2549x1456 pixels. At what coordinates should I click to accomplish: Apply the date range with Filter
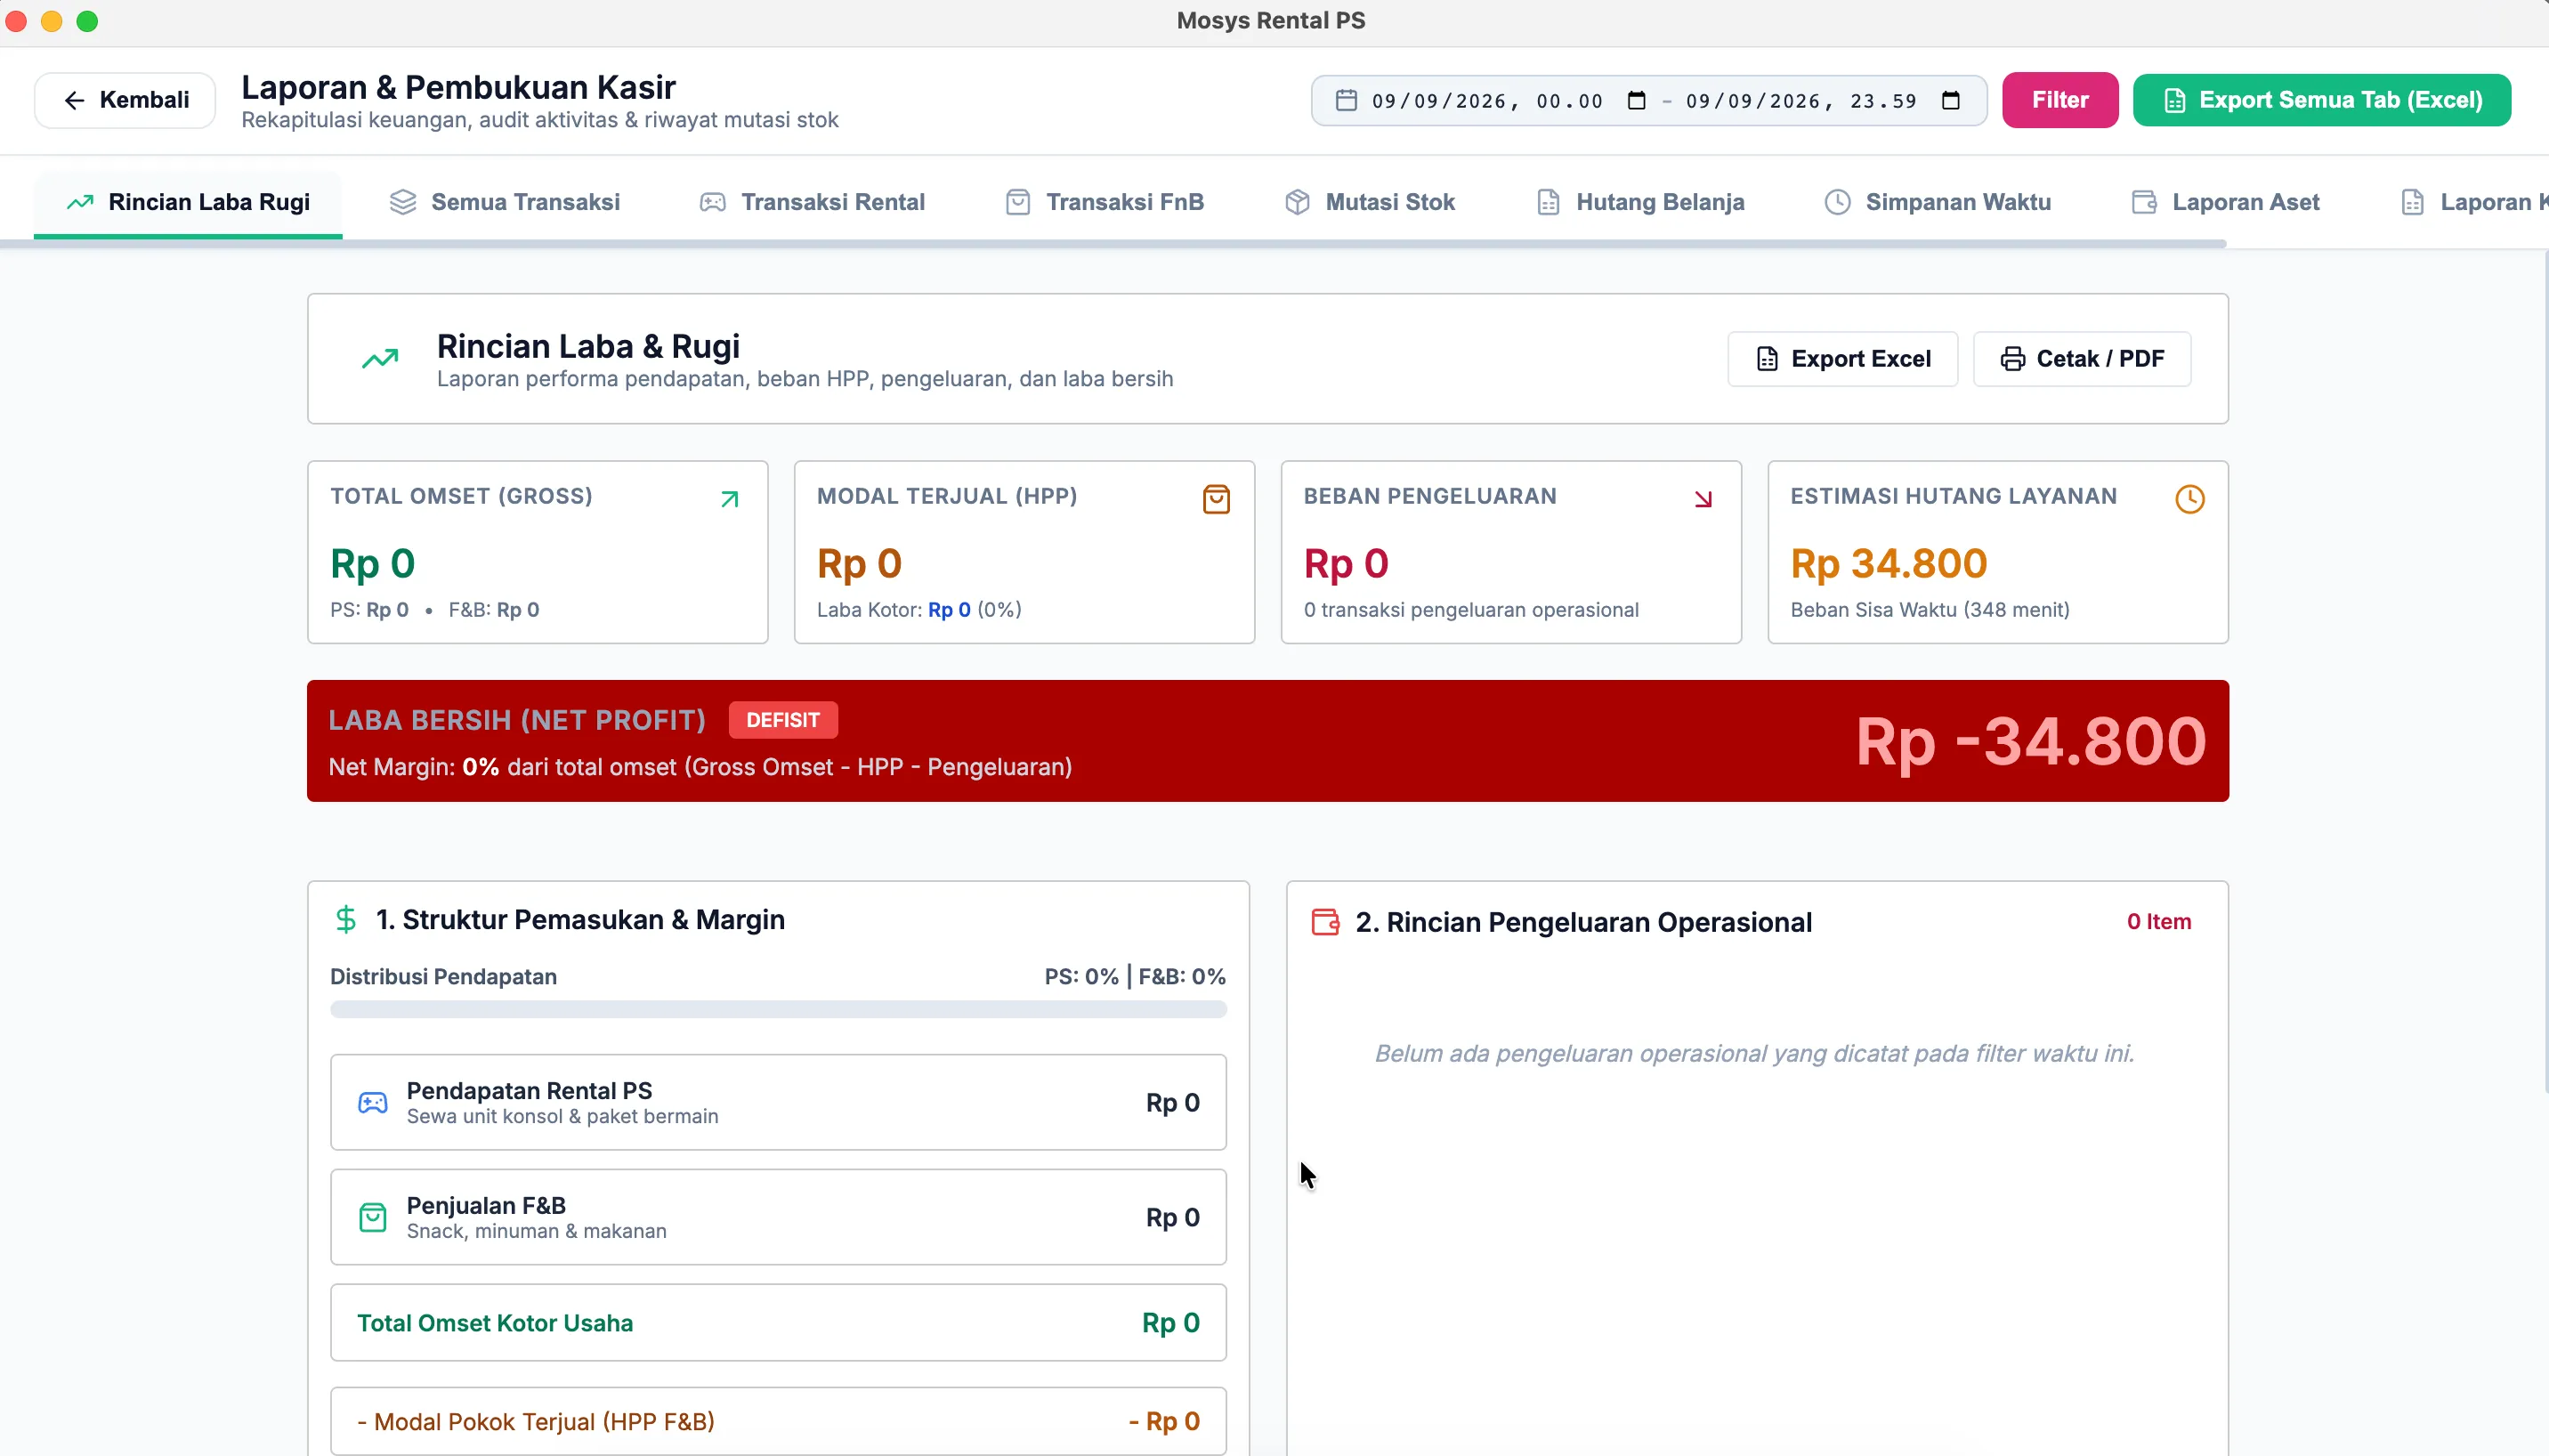point(2059,100)
